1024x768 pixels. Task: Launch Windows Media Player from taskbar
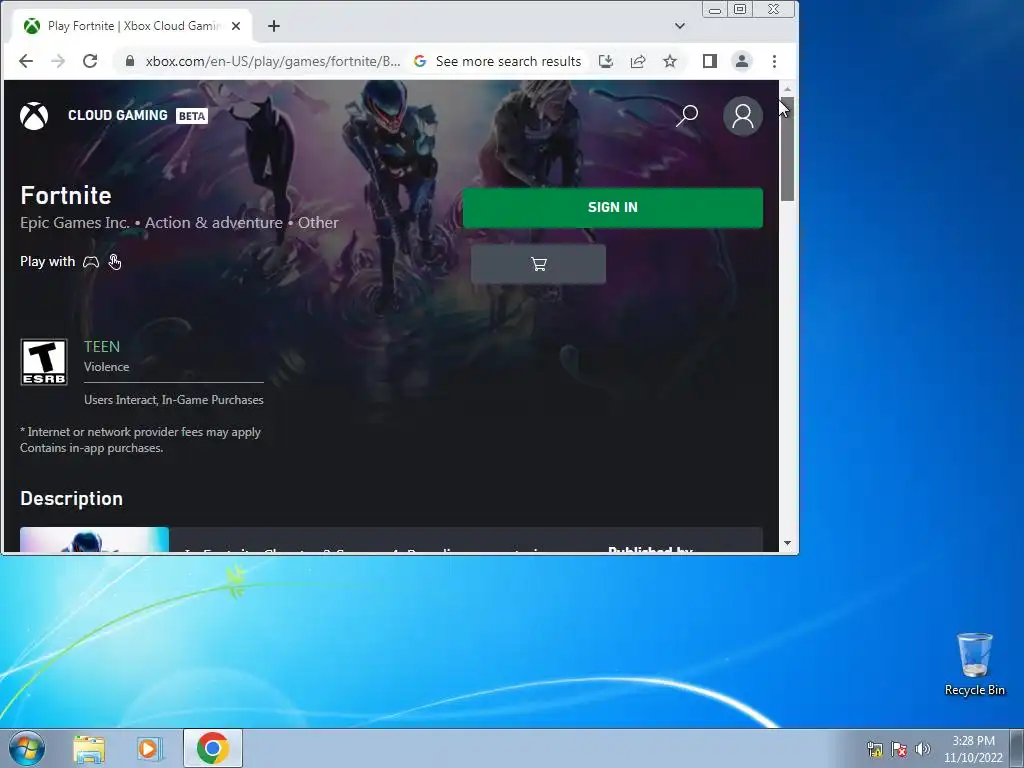tap(148, 748)
